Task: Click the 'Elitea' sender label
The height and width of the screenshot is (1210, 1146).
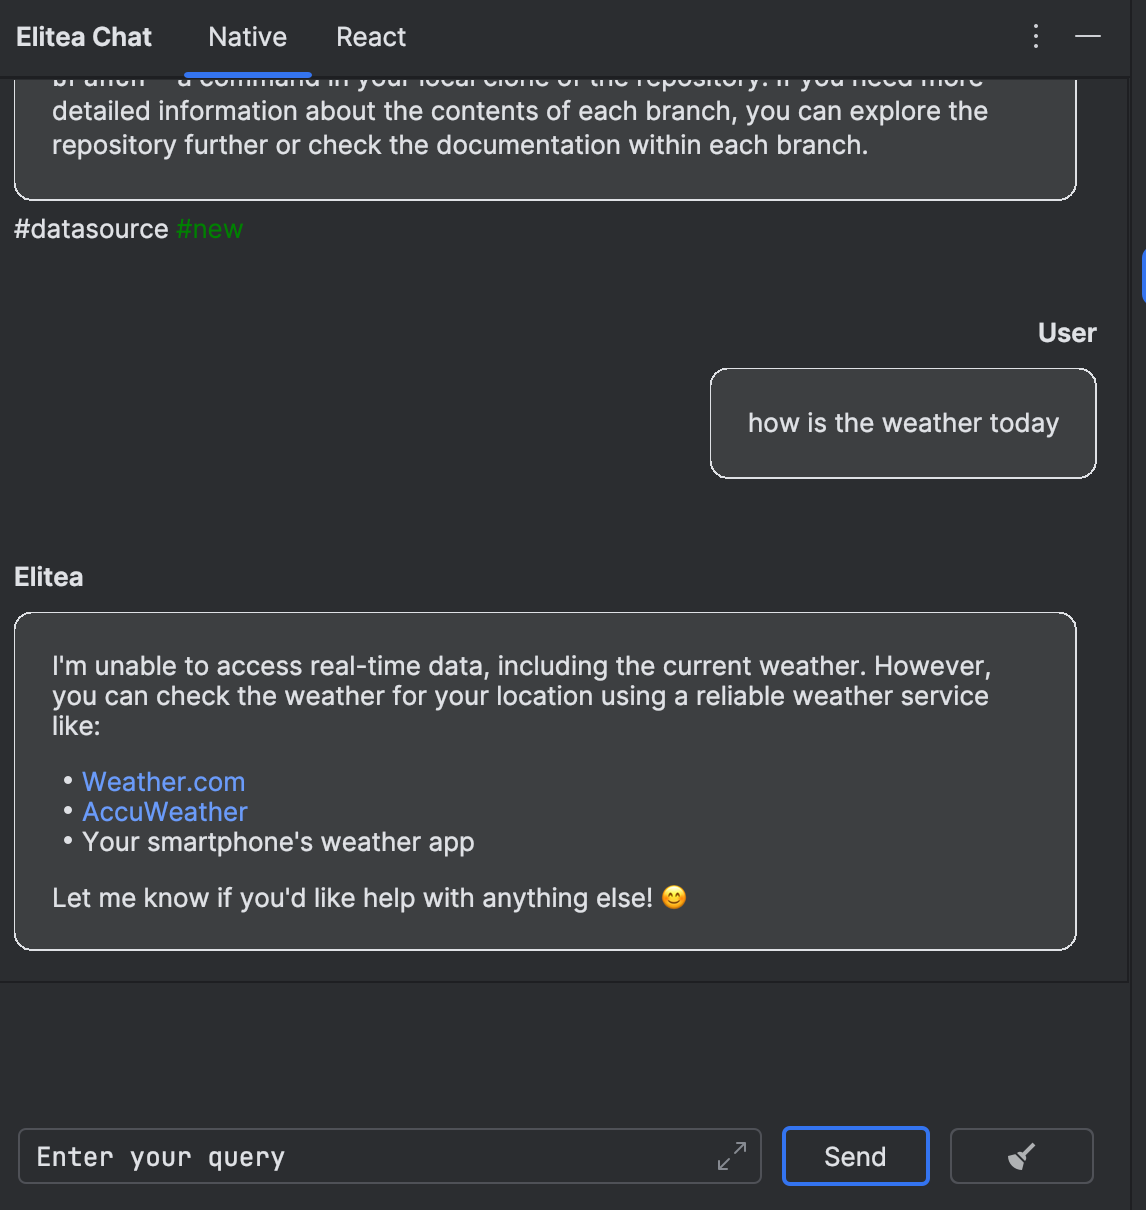Action: [x=49, y=577]
